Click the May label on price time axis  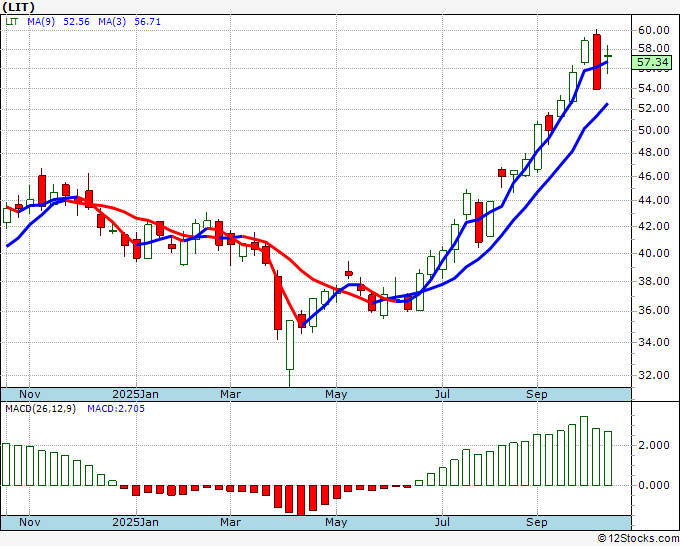pyautogui.click(x=336, y=394)
